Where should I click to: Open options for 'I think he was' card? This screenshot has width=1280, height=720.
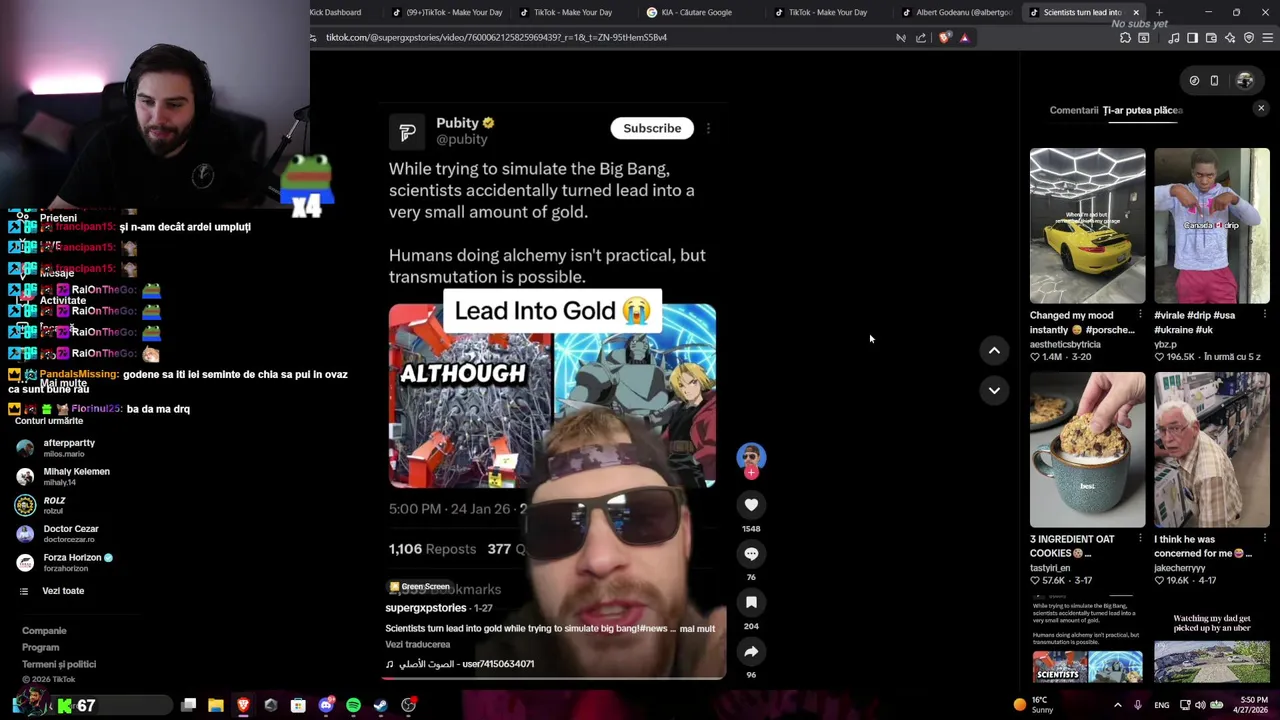click(x=1264, y=539)
